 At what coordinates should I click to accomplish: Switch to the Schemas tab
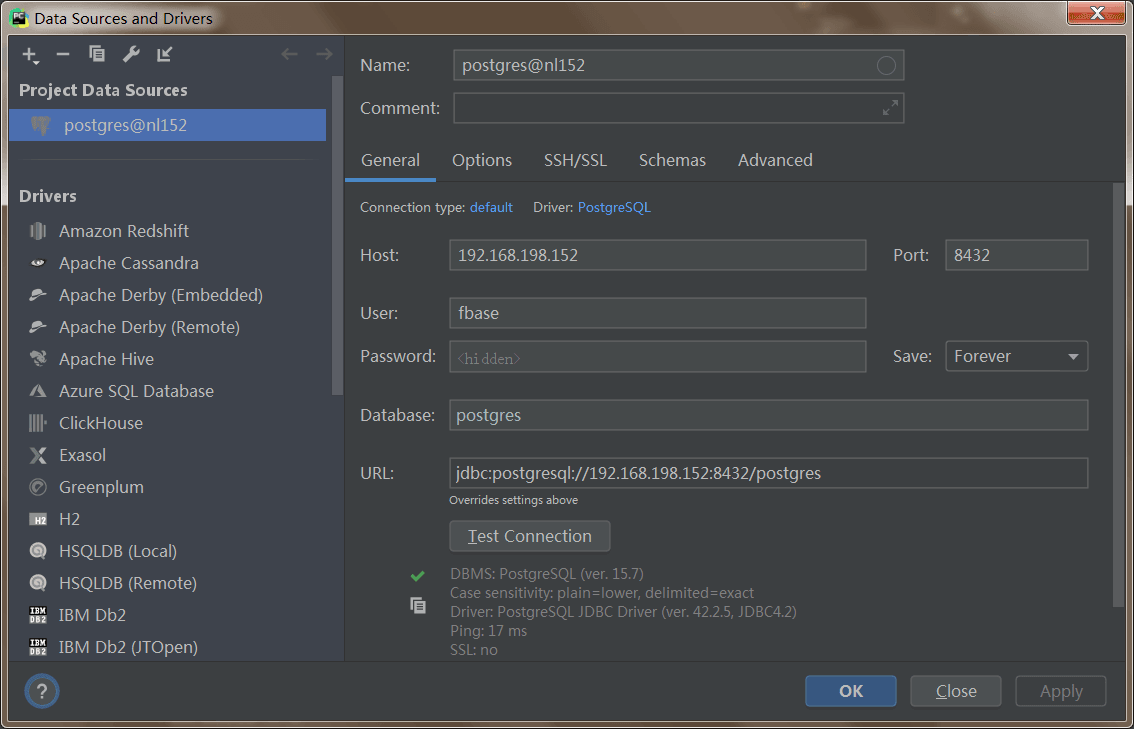[672, 160]
